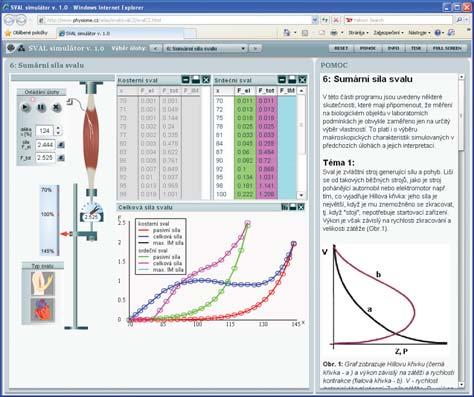Screen dimensions: 474x397
Task: Pause the muscle simulation
Action: click(x=41, y=107)
